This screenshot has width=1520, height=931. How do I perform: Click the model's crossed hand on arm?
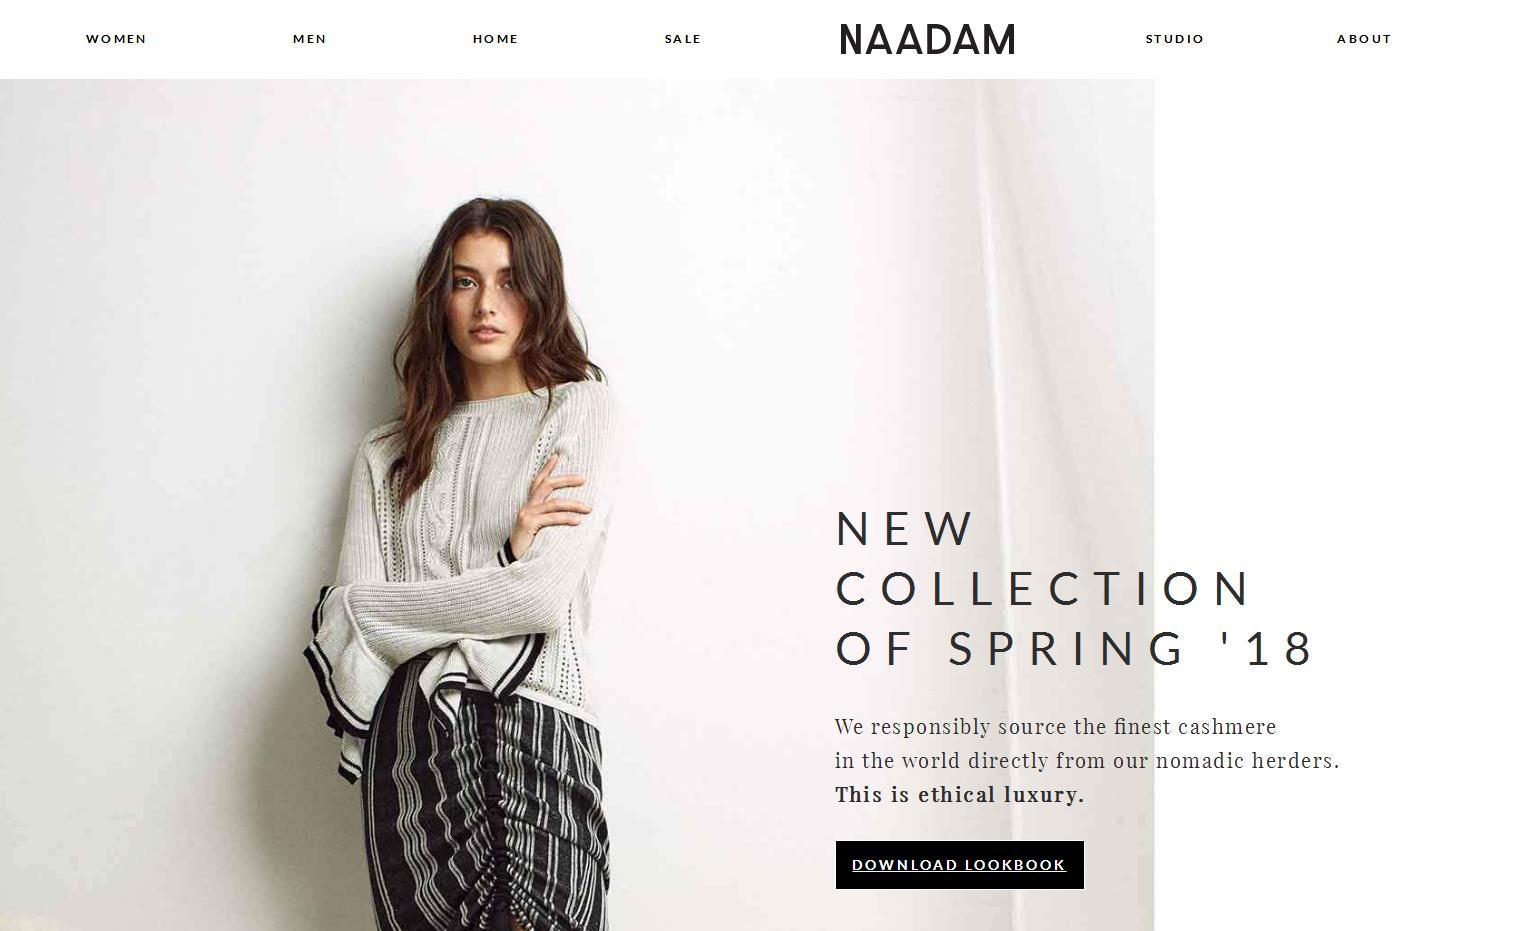pyautogui.click(x=553, y=500)
